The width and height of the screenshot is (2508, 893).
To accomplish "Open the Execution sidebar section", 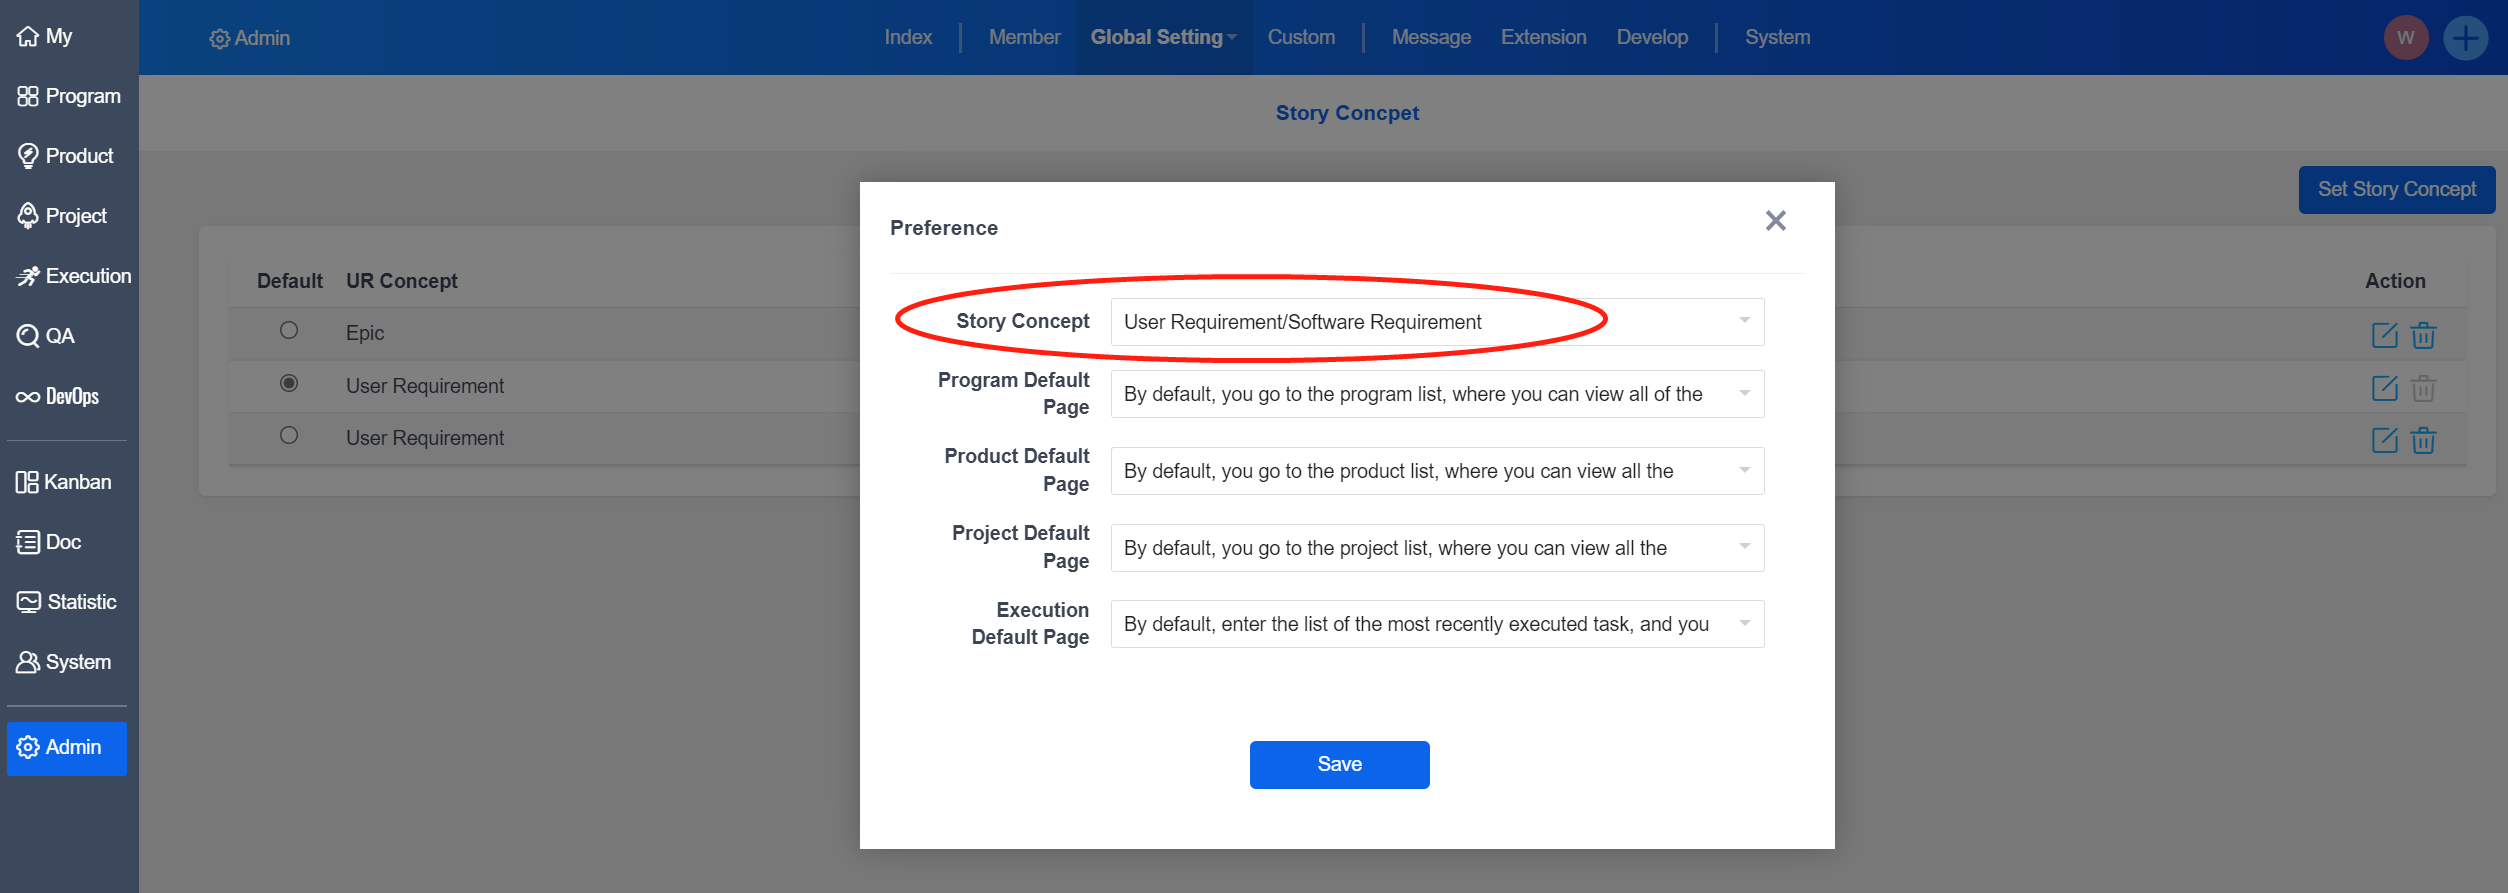I will (x=74, y=276).
